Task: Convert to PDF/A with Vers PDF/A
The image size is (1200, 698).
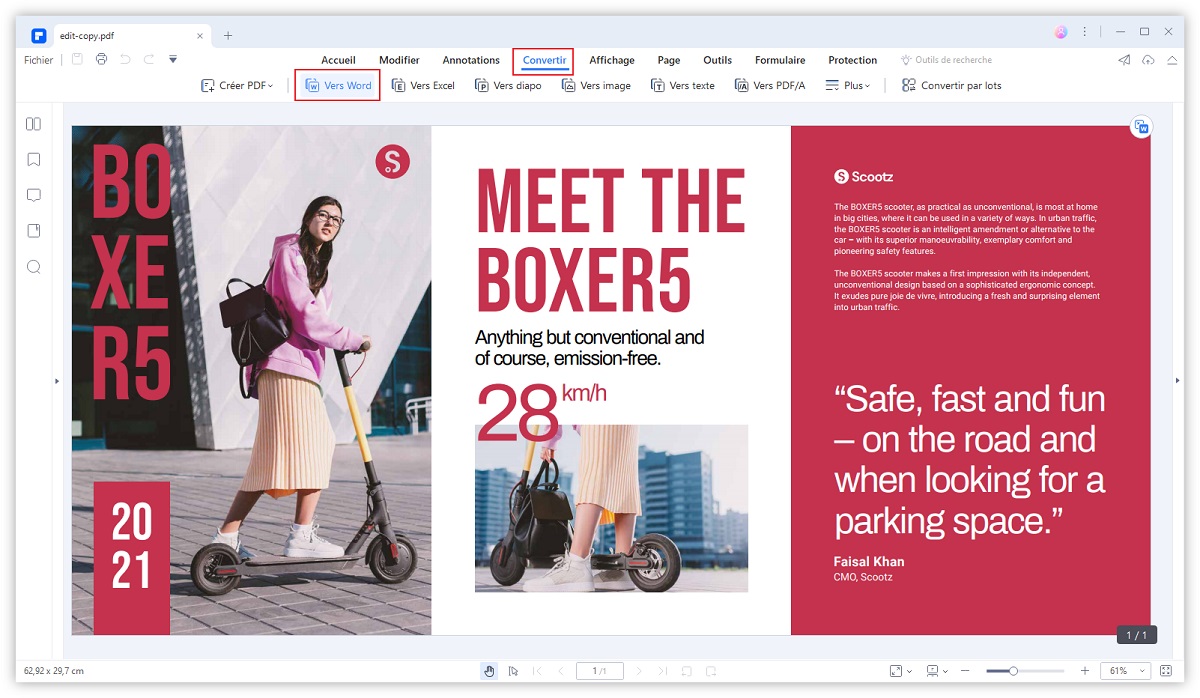Action: coord(769,86)
